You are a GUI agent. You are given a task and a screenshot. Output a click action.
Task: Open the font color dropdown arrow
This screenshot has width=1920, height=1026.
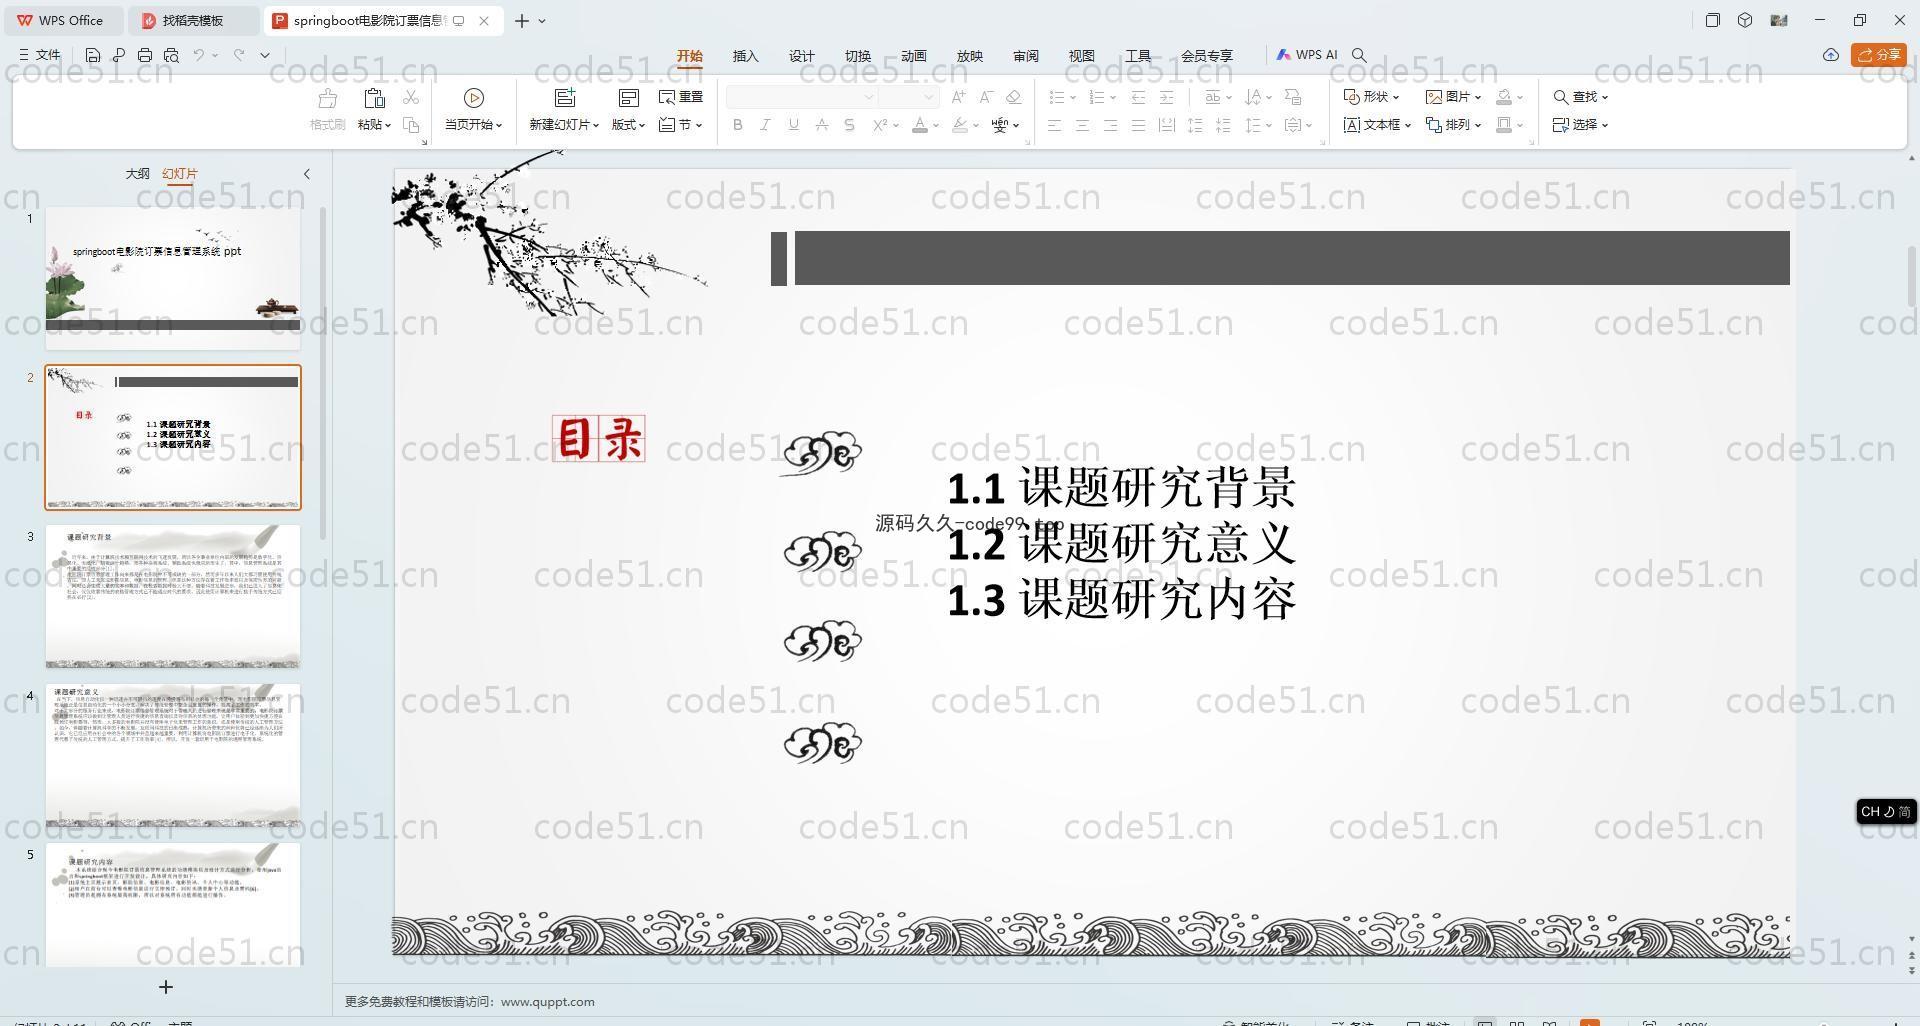point(936,126)
